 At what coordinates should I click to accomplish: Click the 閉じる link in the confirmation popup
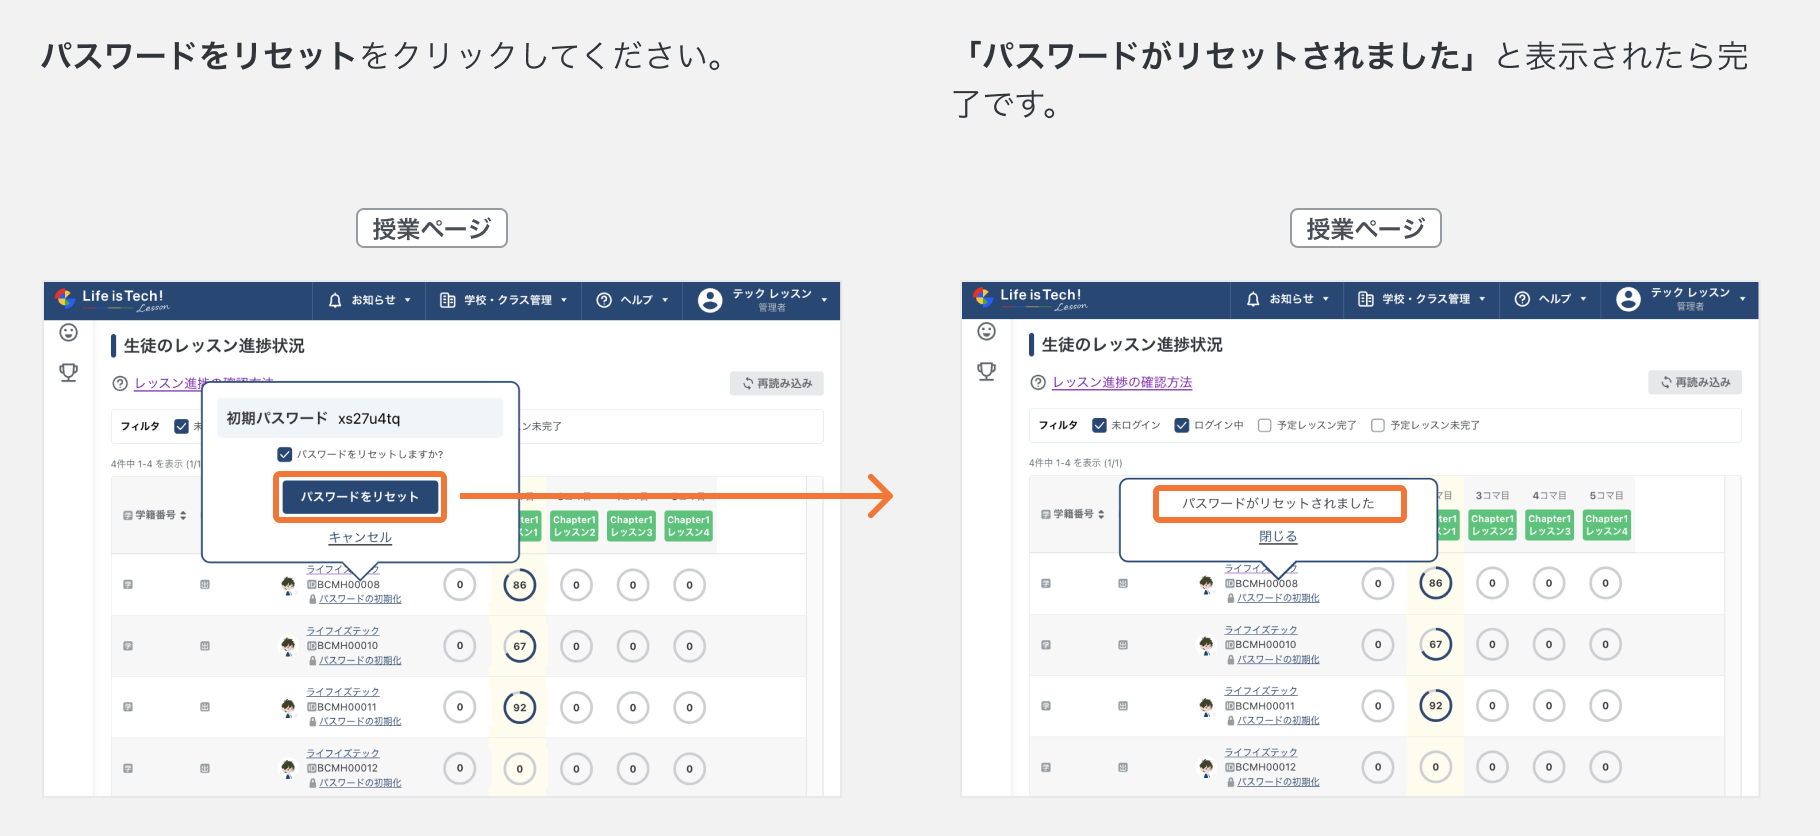[x=1278, y=537]
